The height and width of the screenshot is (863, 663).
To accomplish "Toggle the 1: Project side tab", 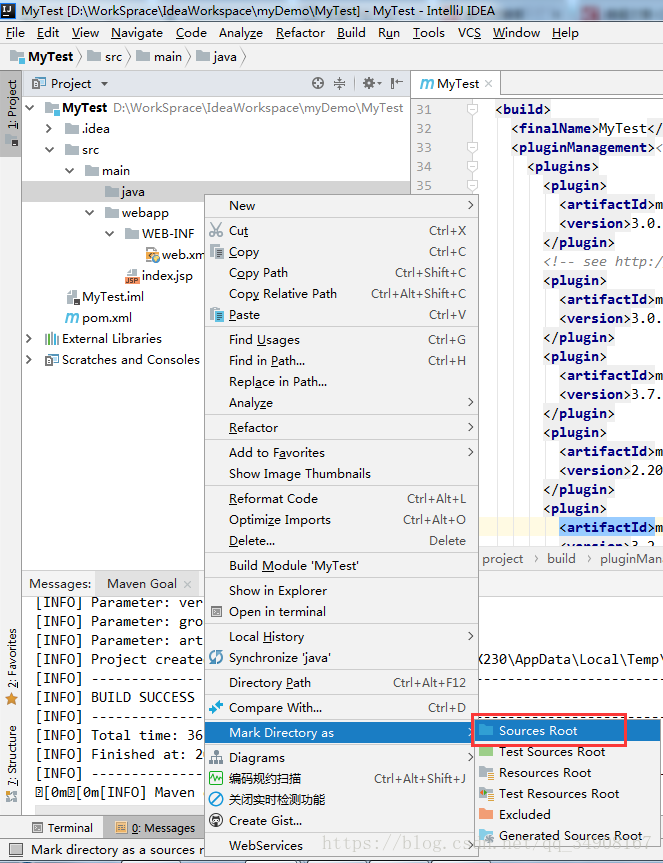I will point(12,113).
